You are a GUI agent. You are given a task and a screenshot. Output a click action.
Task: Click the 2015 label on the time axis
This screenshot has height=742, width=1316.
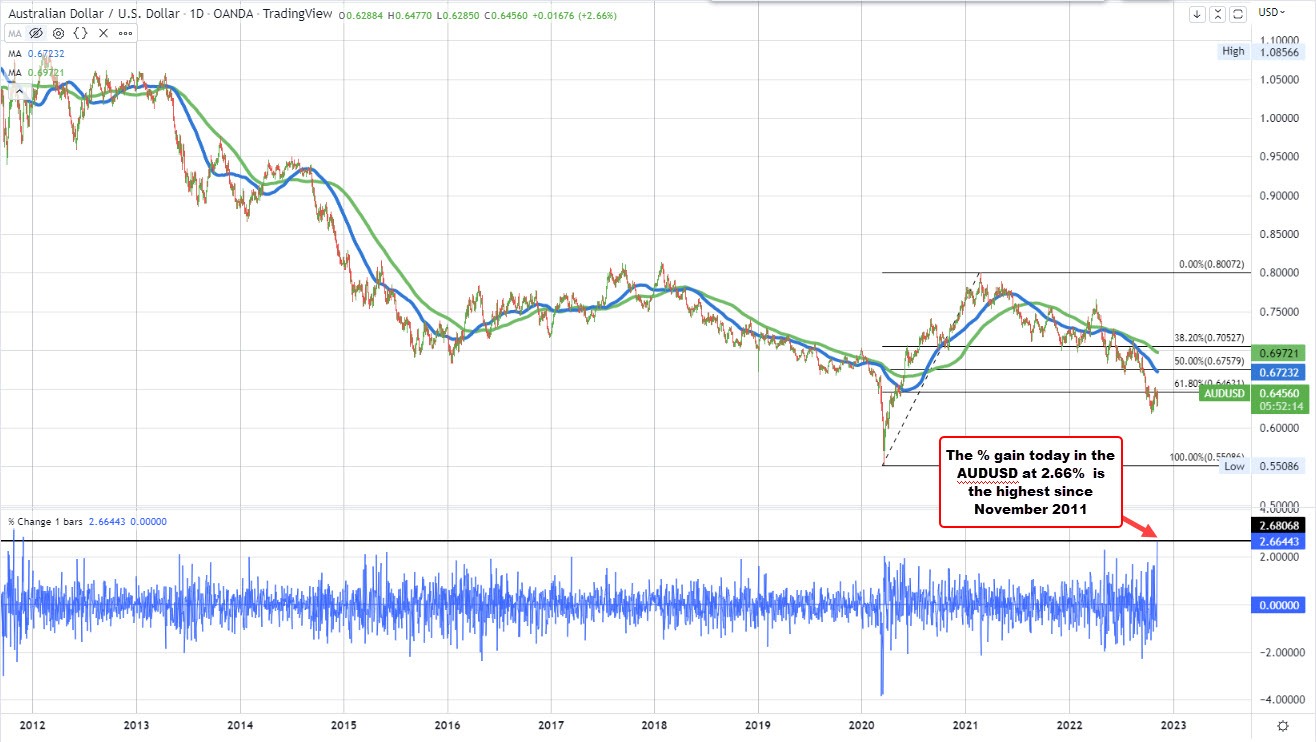coord(343,724)
